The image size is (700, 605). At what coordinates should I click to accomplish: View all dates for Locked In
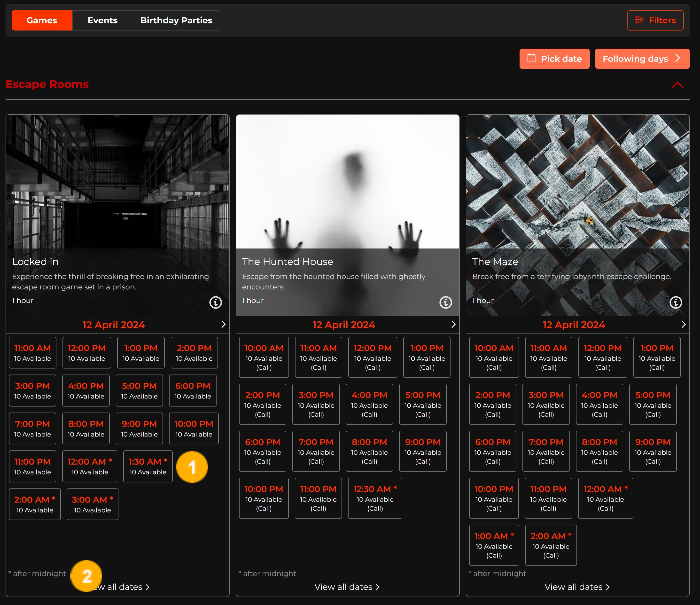pos(117,587)
